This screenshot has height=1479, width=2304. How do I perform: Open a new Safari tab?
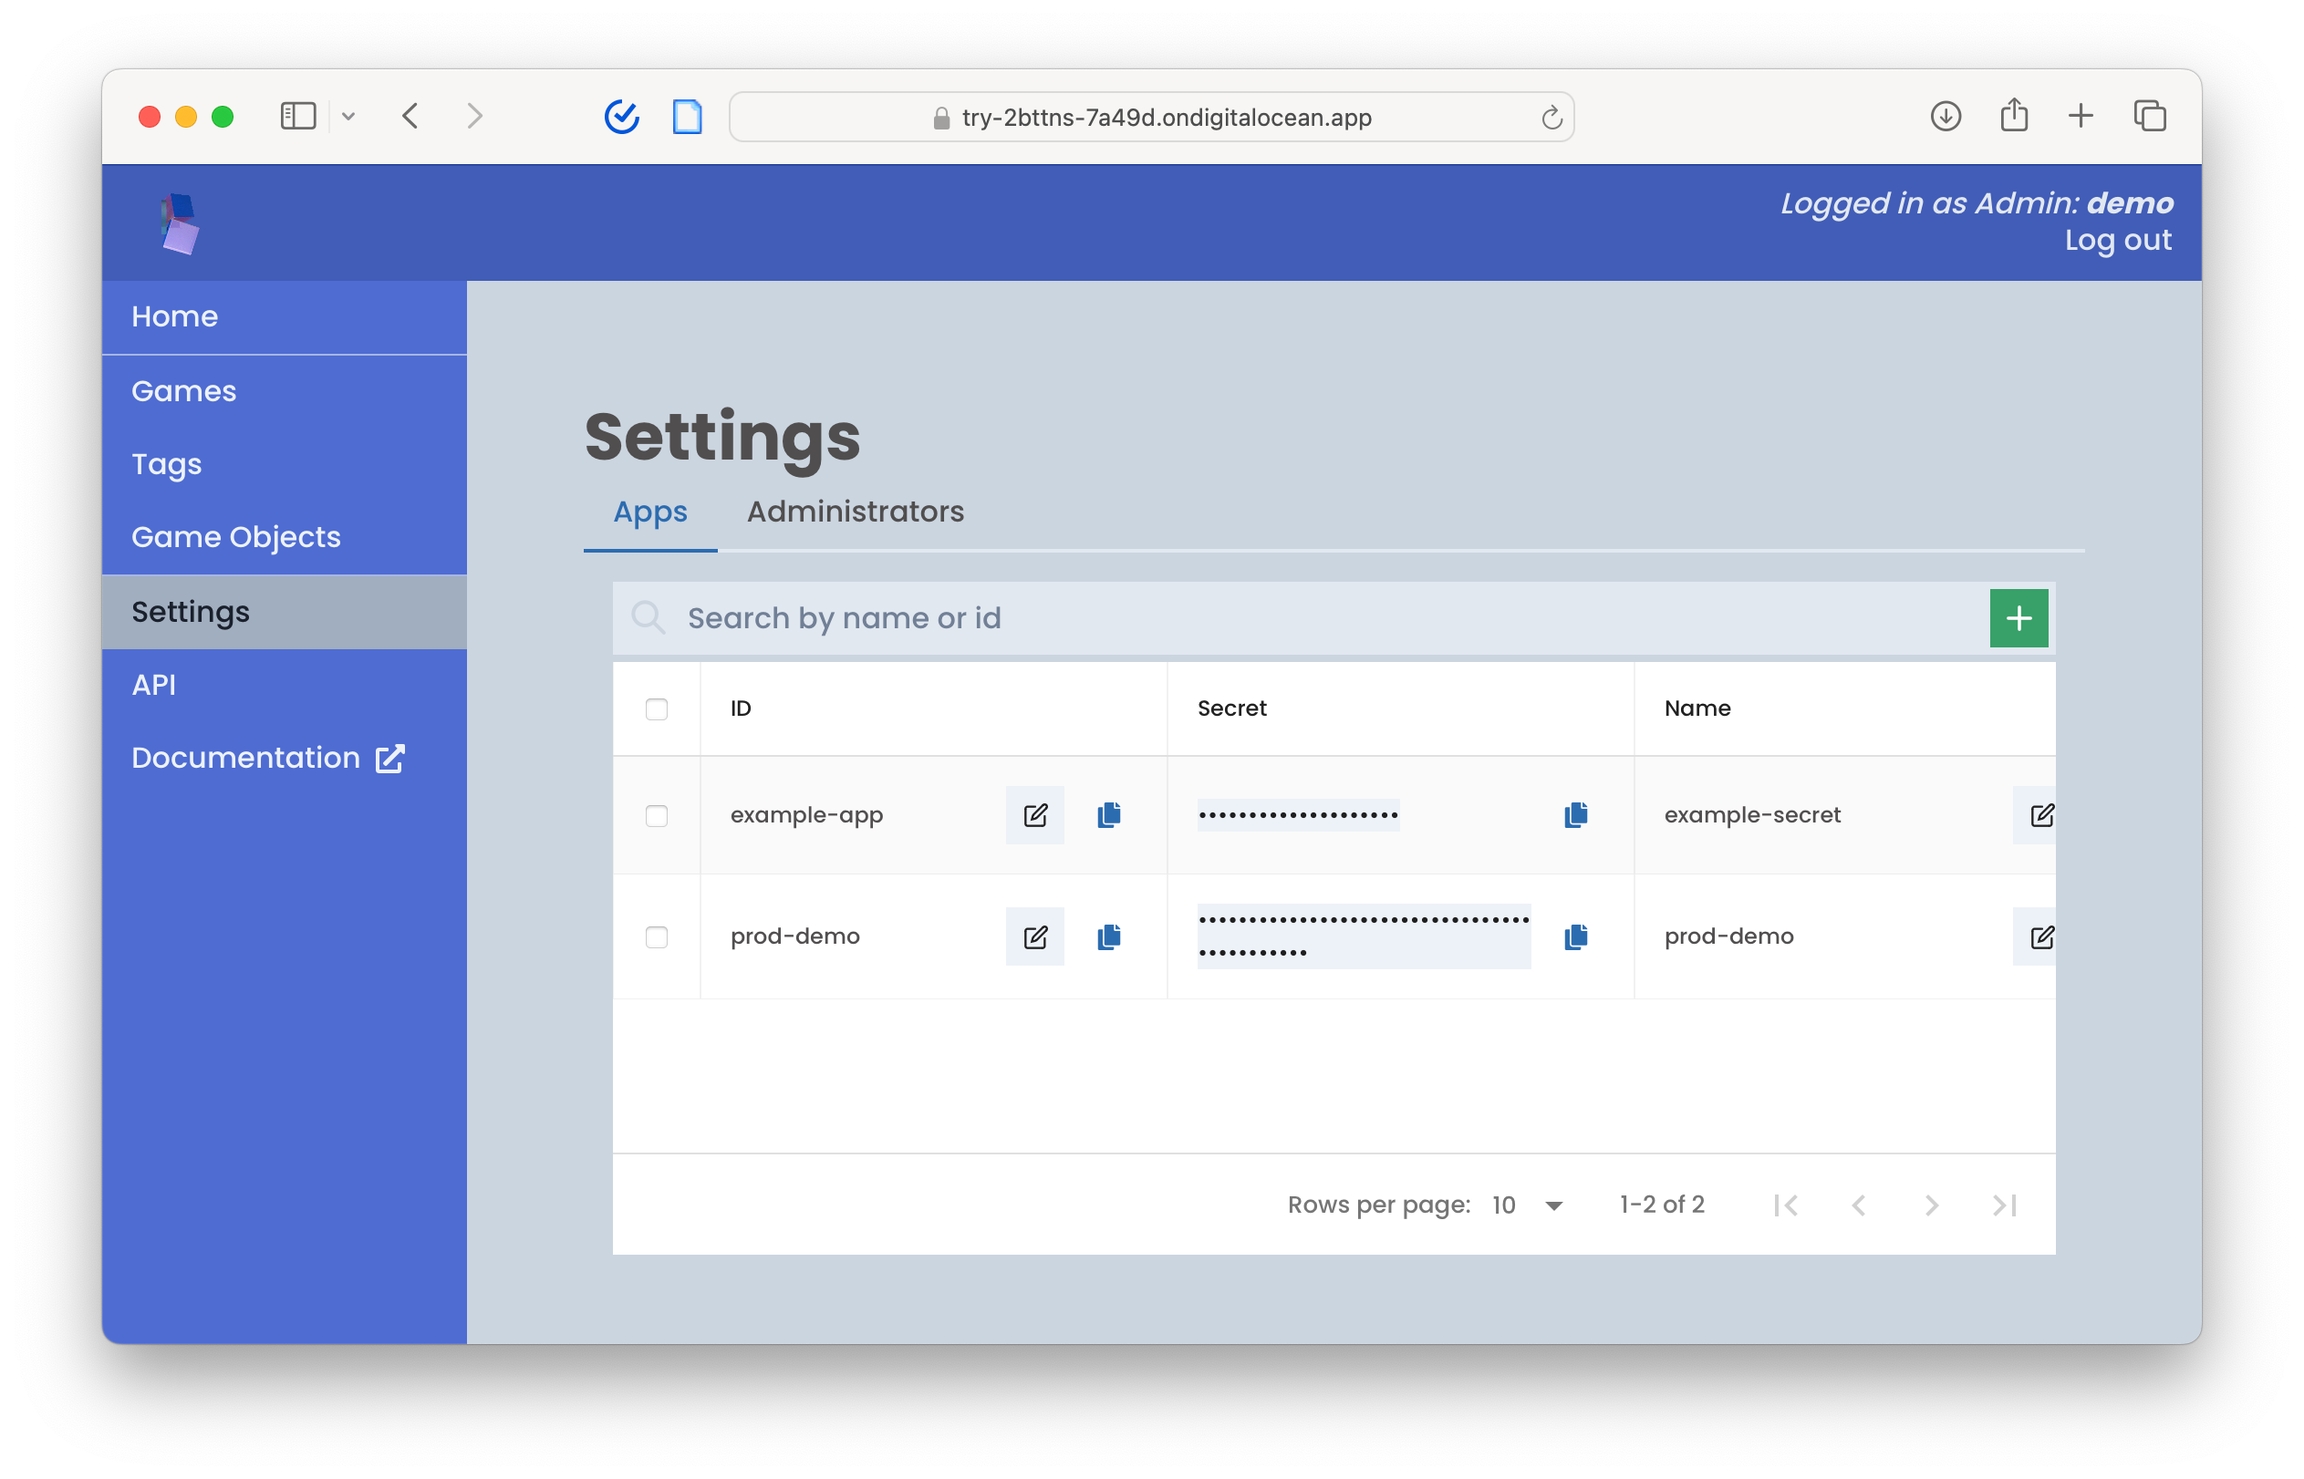tap(2081, 117)
